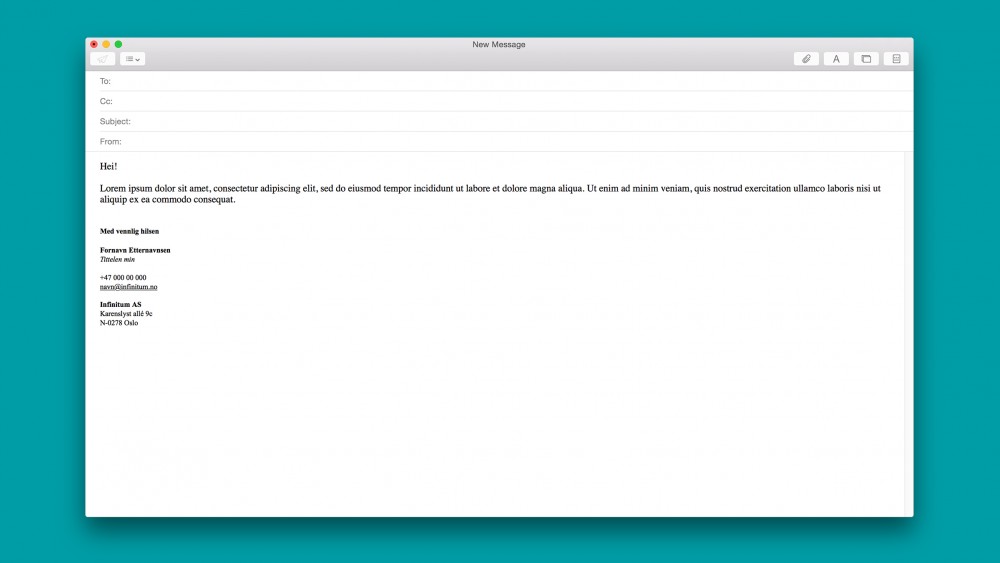Image resolution: width=1000 pixels, height=563 pixels.
Task: Open the photo browser icon
Action: coord(866,59)
